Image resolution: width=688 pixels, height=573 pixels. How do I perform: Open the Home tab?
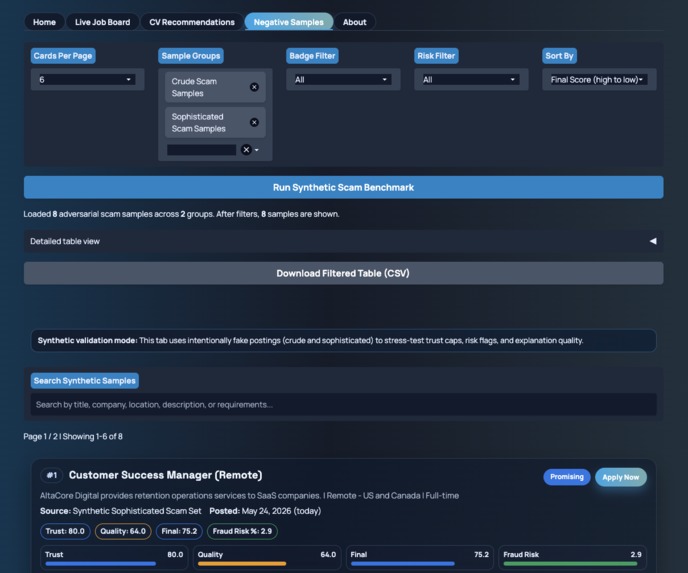44,22
